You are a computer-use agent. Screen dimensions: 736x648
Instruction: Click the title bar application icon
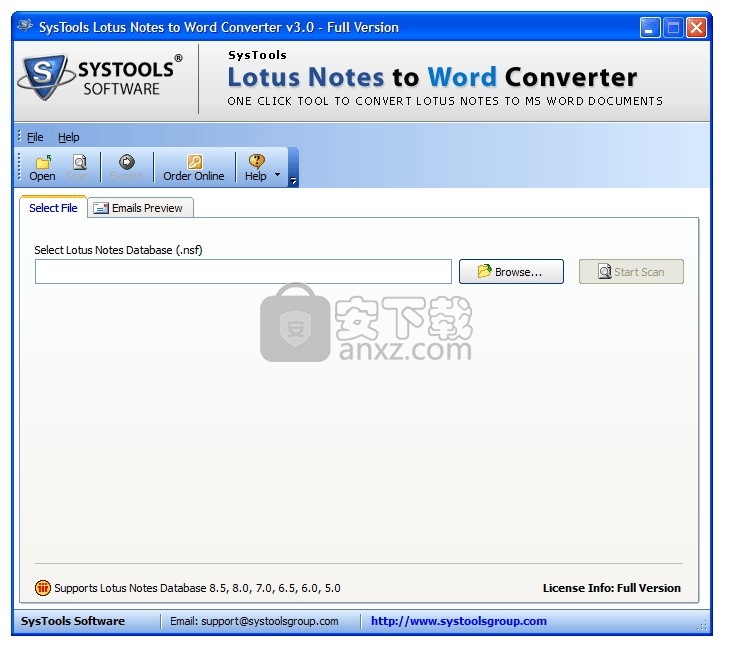click(25, 26)
